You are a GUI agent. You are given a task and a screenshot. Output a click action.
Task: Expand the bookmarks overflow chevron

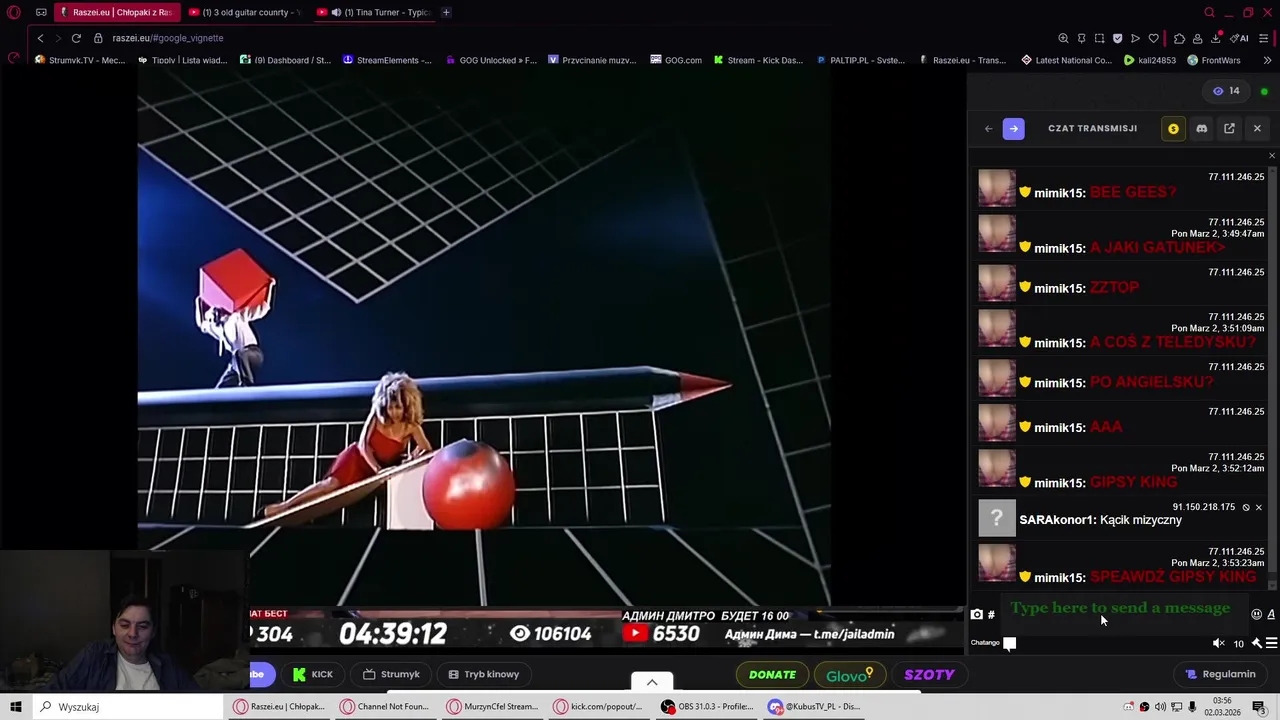1267,60
